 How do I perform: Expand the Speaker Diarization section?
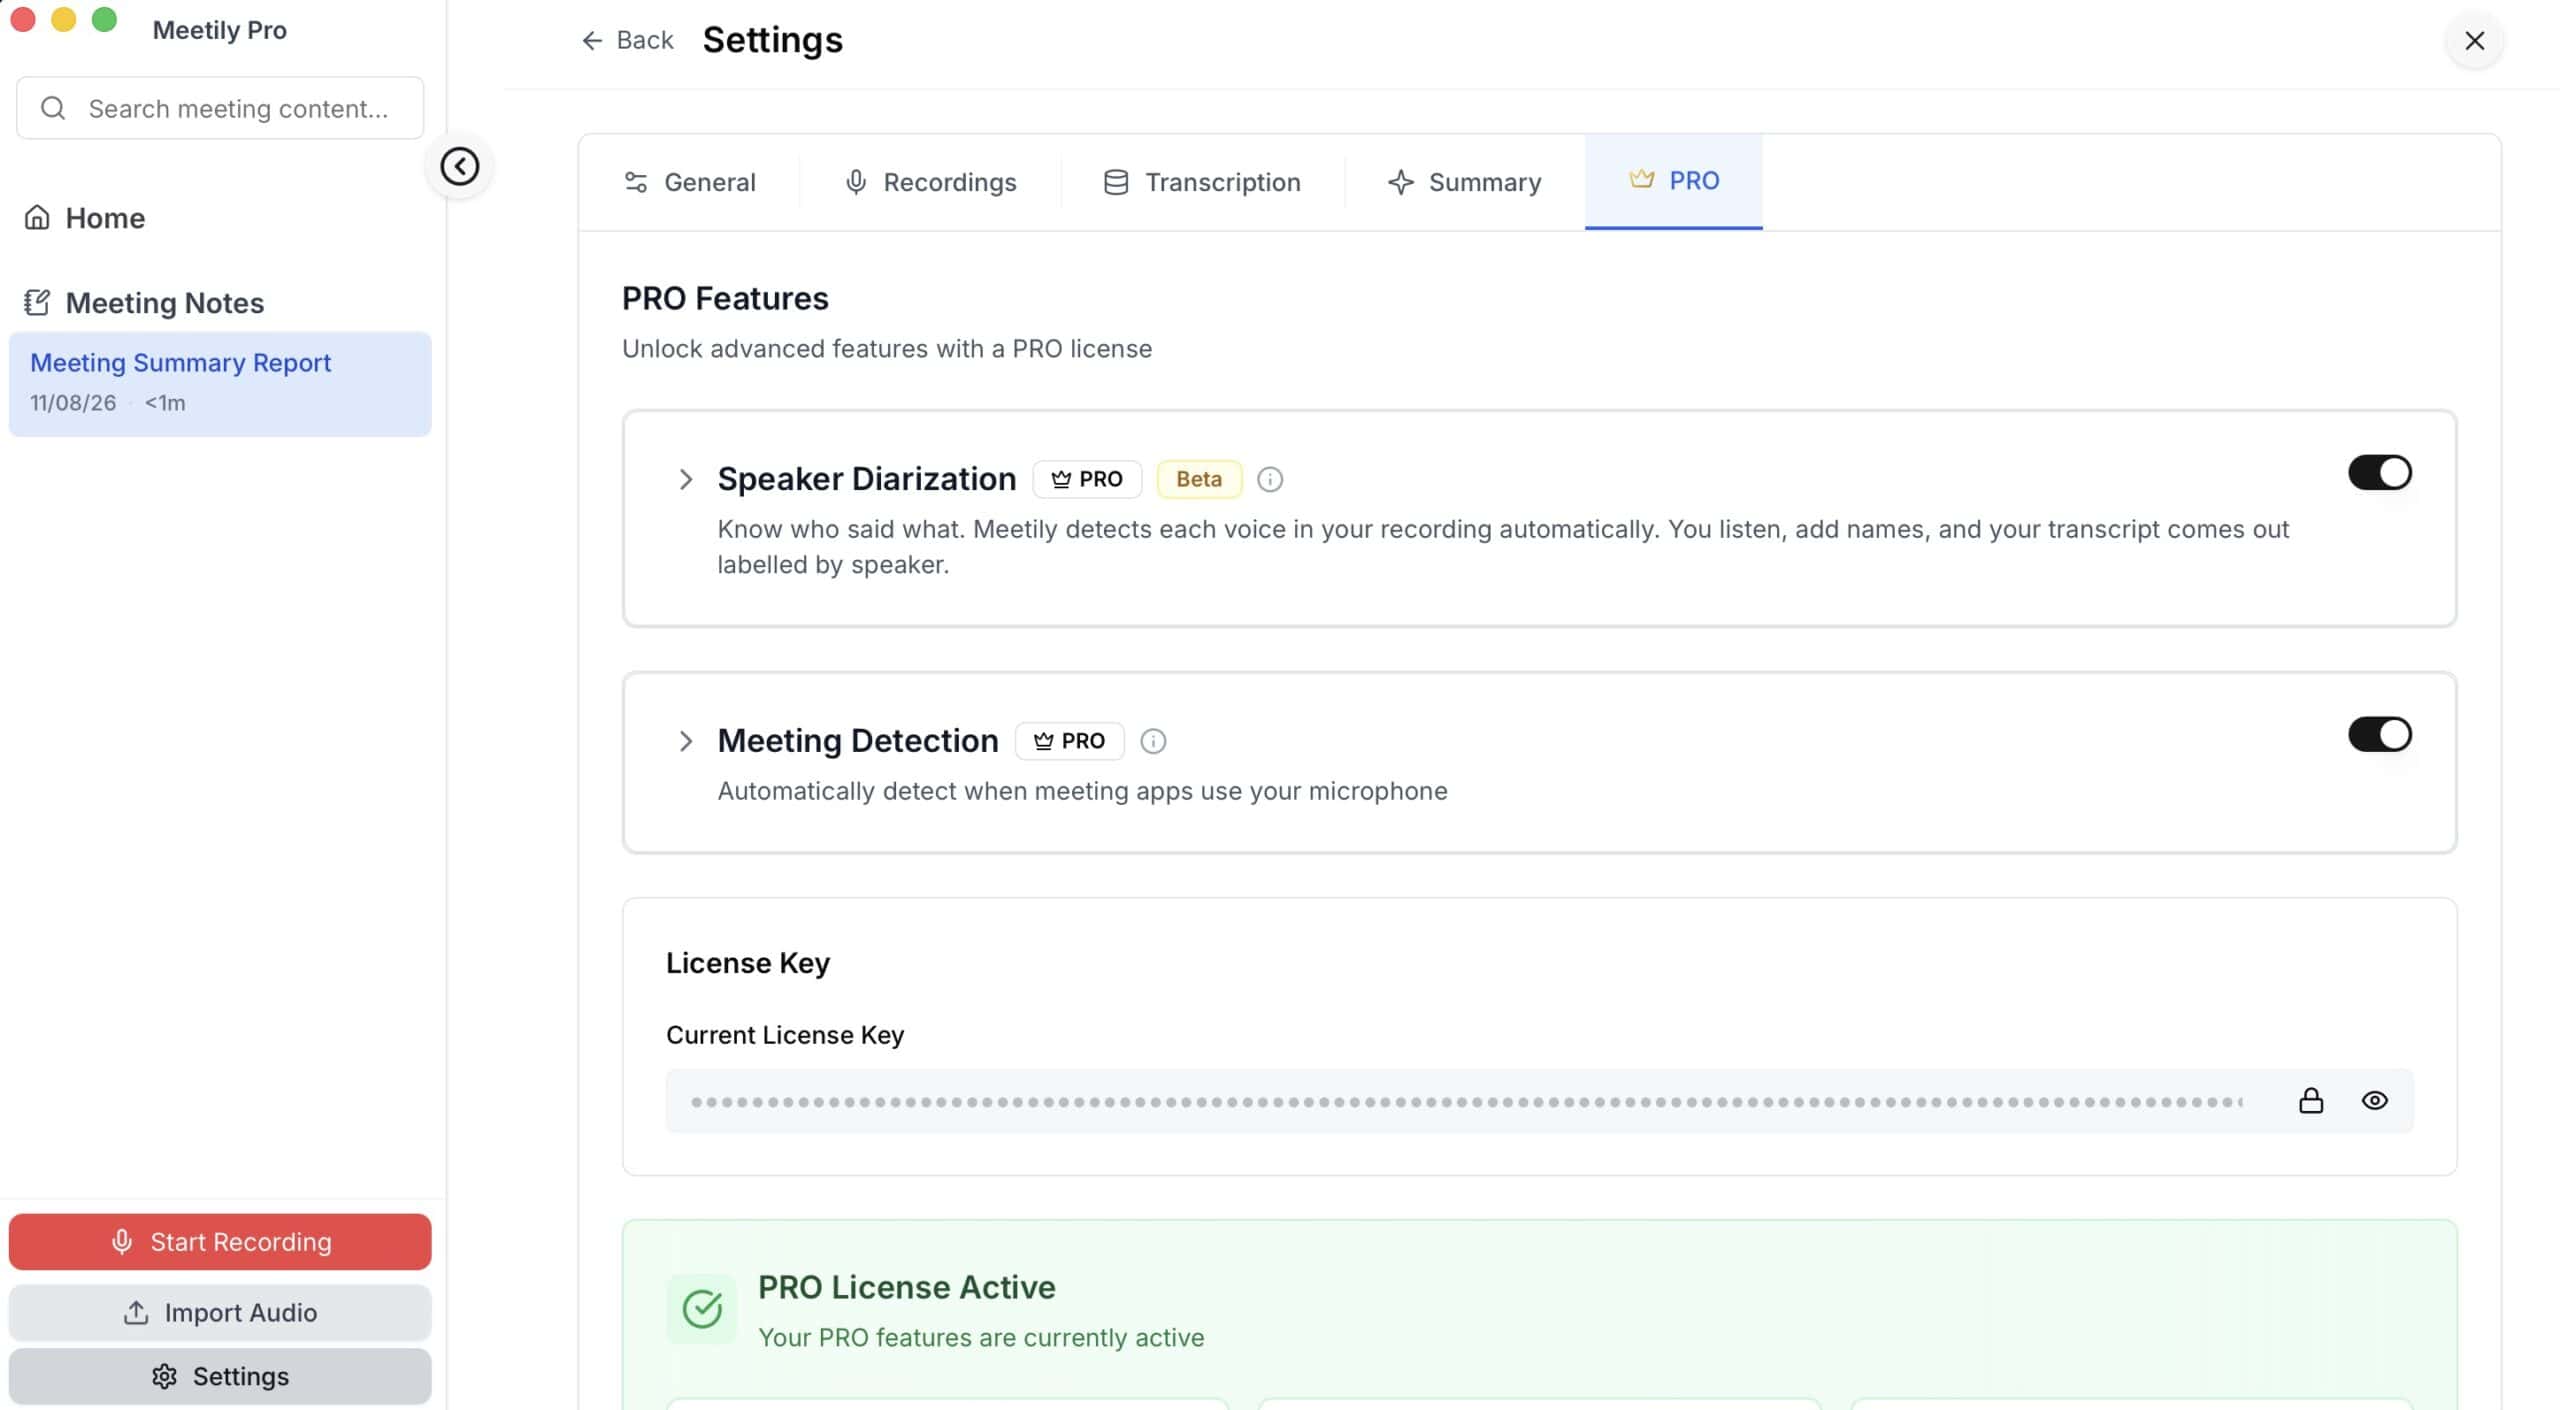[x=686, y=479]
